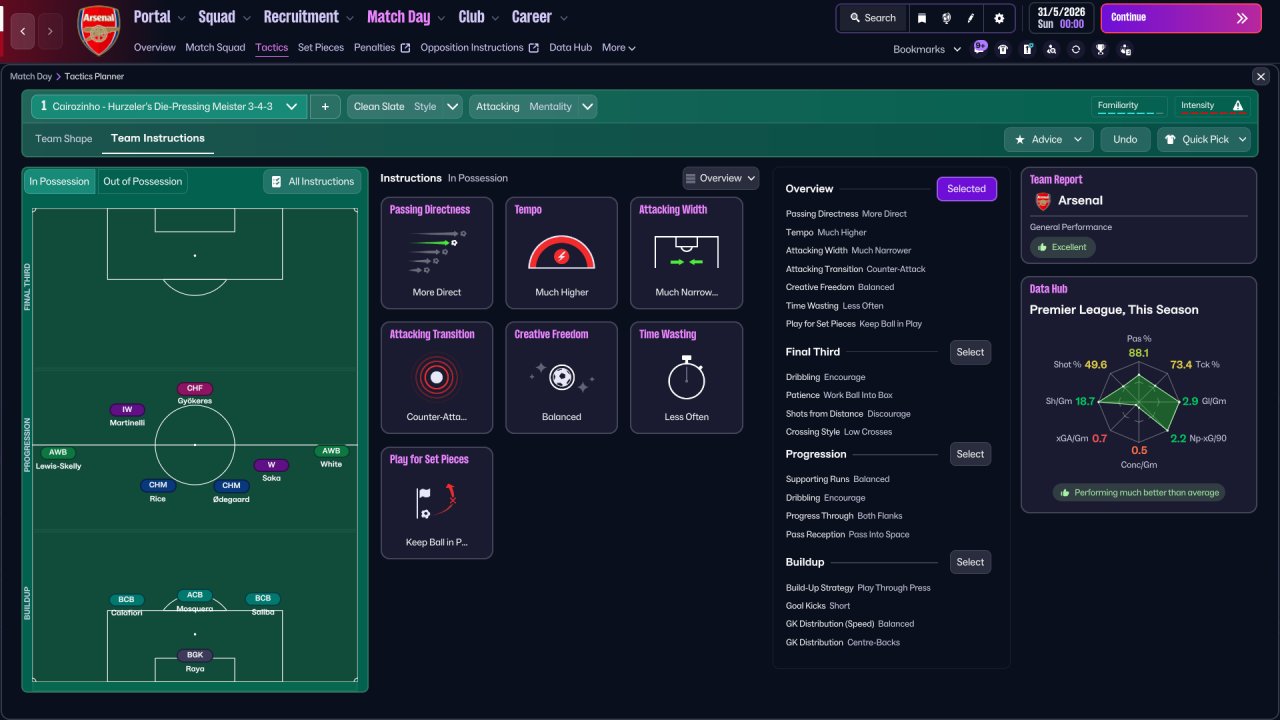Switch pitch view to Out of Possession
This screenshot has height=720, width=1280.
pos(143,181)
